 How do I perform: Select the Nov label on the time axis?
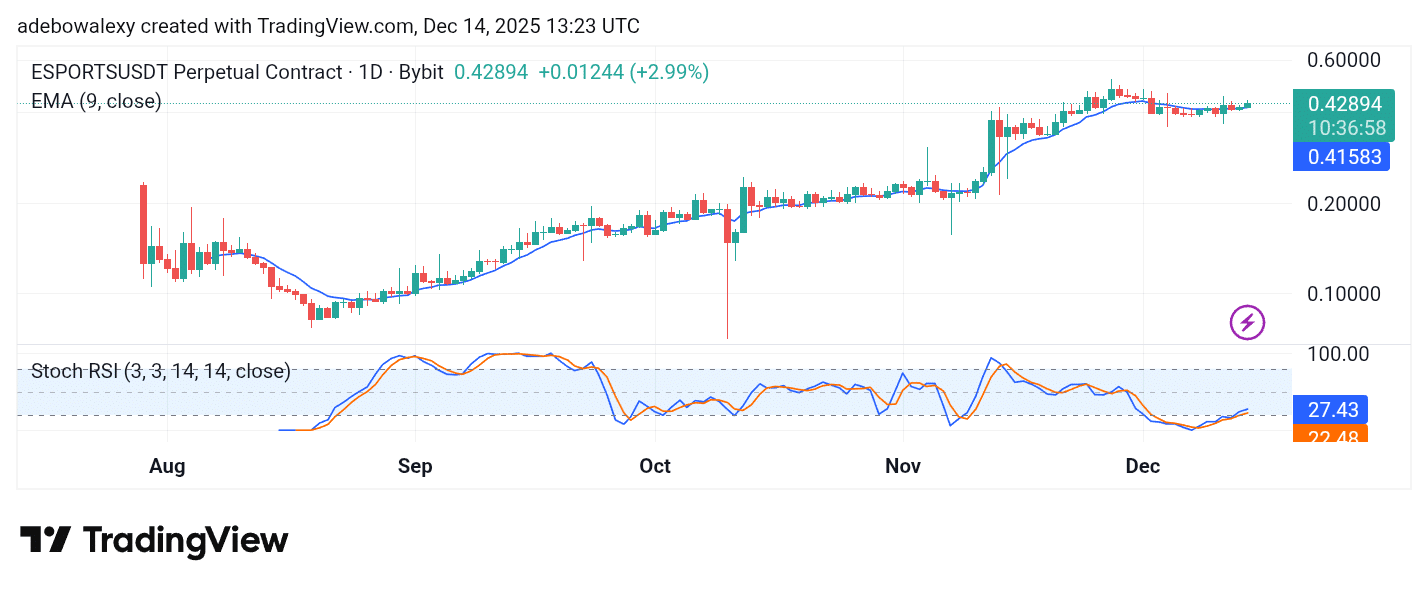tap(903, 466)
